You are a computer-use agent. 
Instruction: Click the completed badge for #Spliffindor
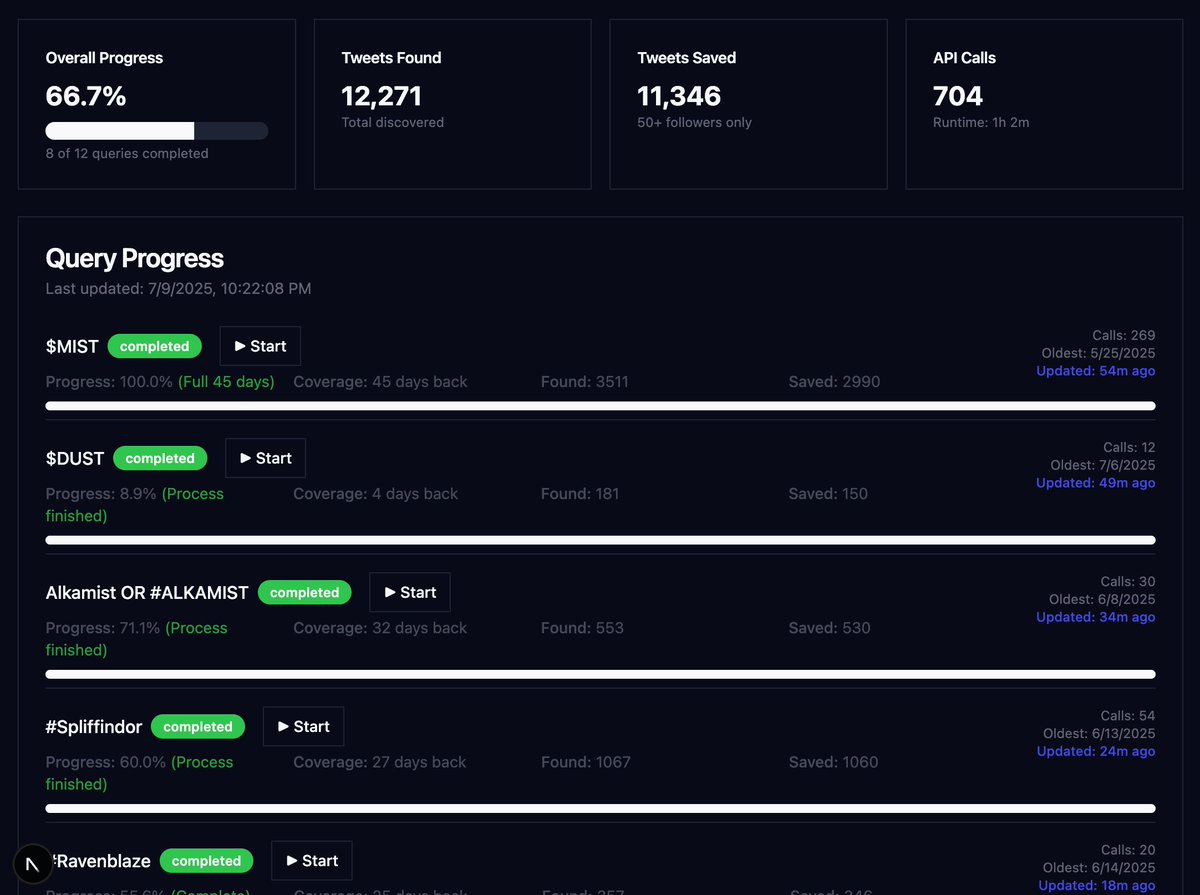click(198, 727)
